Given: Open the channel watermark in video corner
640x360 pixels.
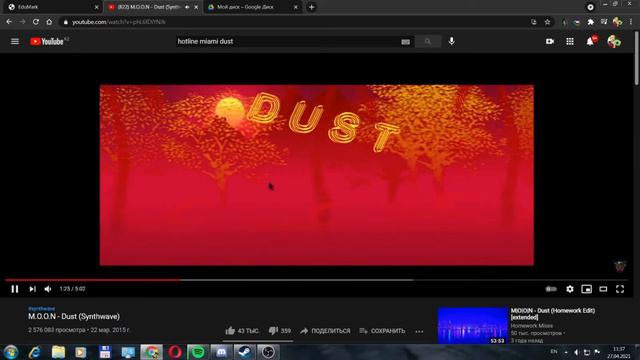Looking at the screenshot, I should [x=620, y=266].
